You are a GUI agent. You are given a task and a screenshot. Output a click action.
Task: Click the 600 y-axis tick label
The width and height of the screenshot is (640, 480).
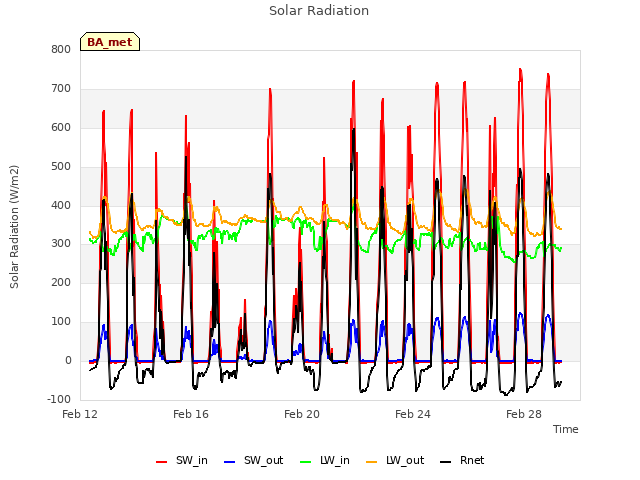[x=61, y=128]
